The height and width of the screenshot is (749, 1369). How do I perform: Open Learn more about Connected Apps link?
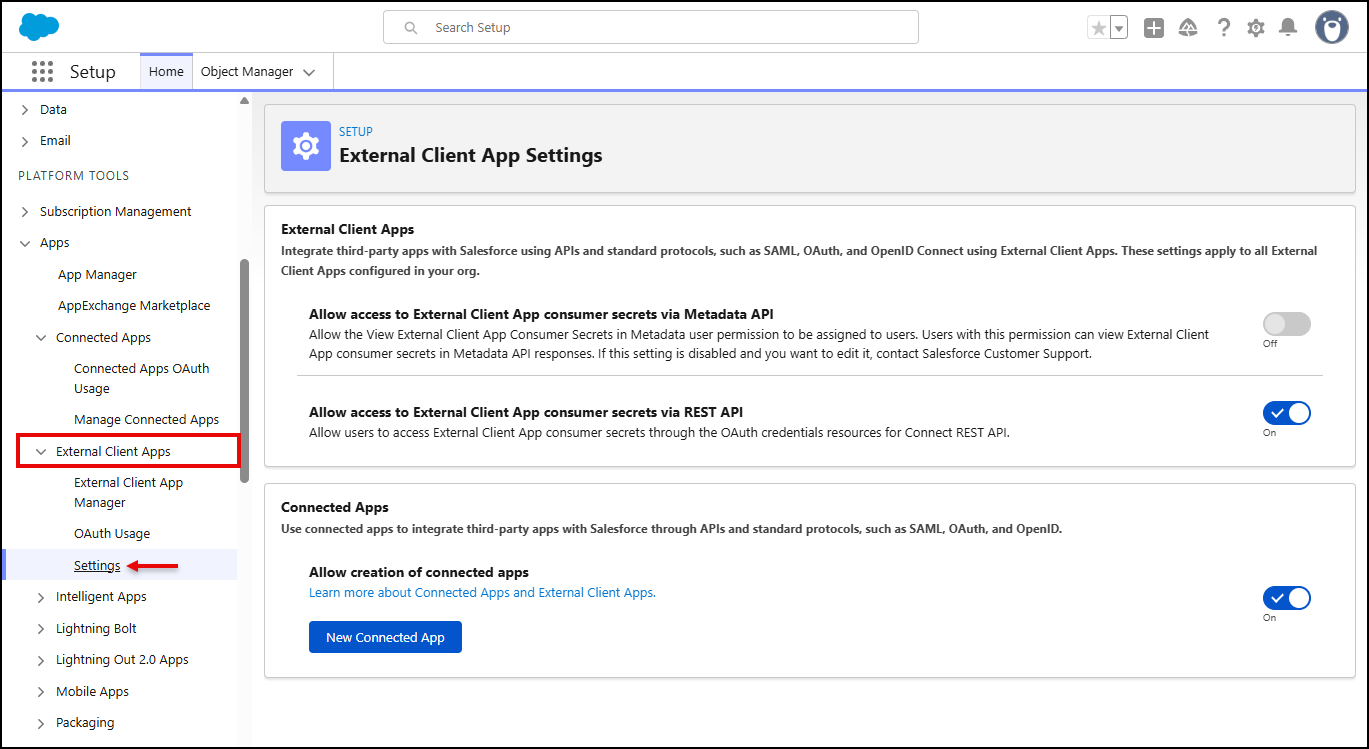(482, 593)
